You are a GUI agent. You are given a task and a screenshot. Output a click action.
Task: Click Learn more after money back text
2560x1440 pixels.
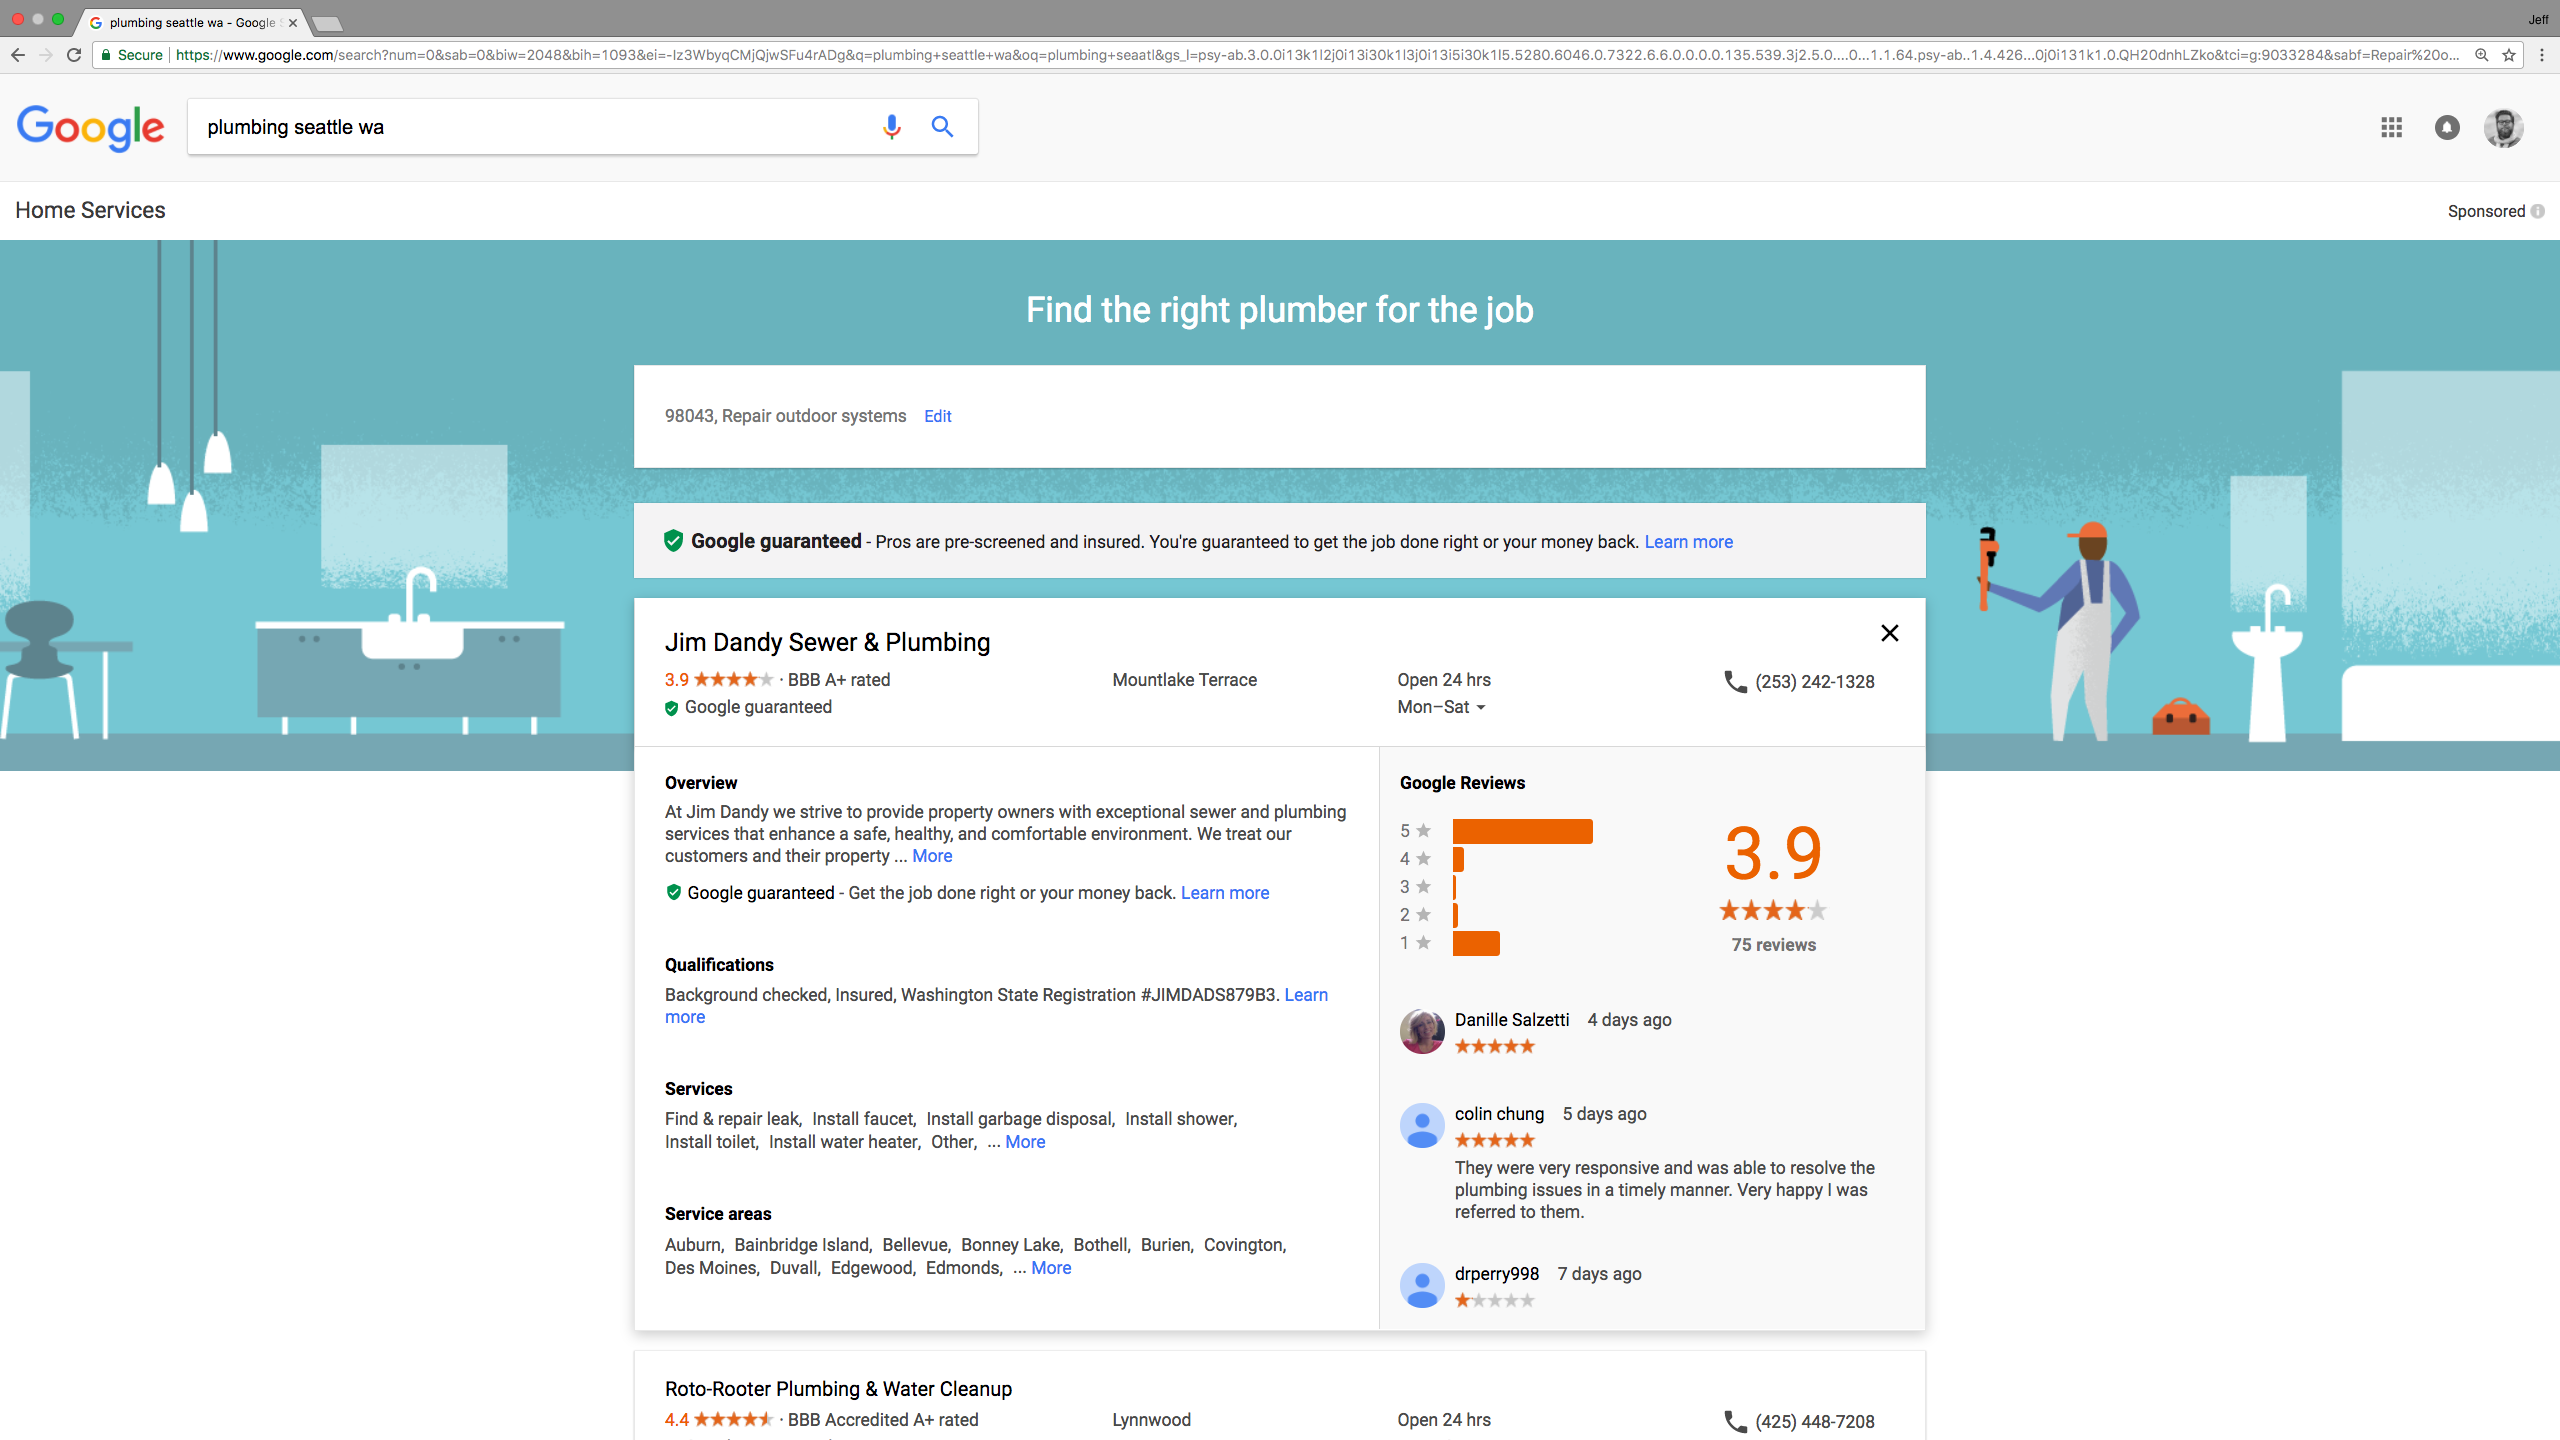[x=1225, y=893]
